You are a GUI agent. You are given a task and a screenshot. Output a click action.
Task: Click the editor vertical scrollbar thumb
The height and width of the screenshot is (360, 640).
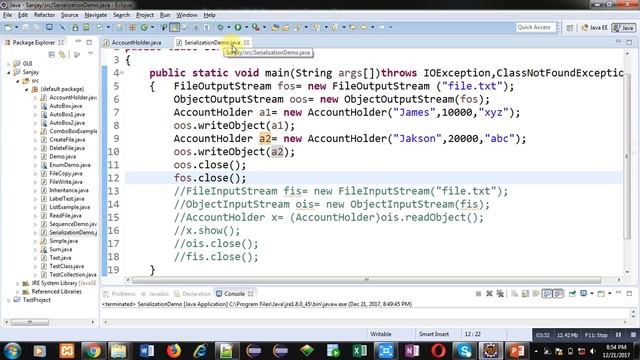[627, 157]
